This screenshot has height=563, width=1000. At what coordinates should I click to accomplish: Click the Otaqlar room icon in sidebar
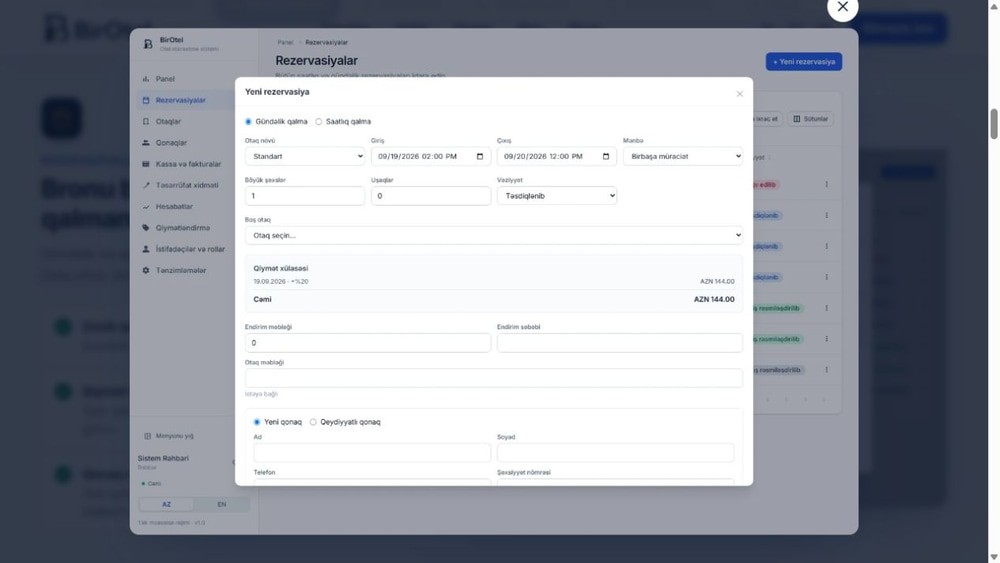[146, 121]
